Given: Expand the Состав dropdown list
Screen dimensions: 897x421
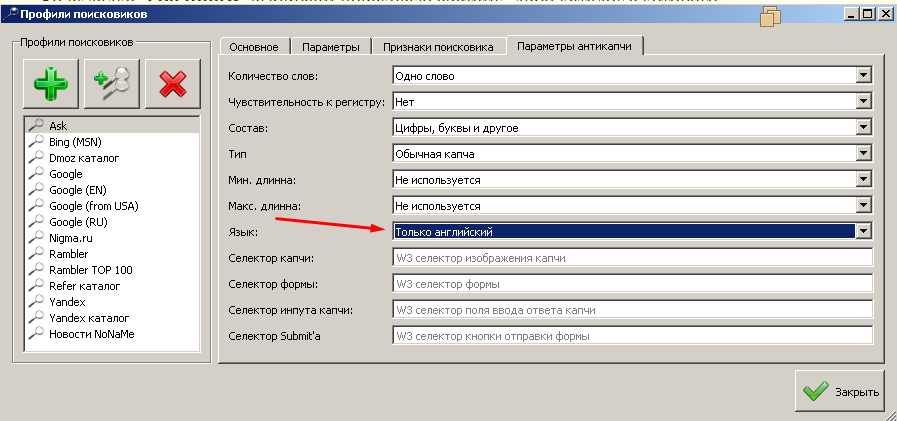Looking at the screenshot, I should [864, 128].
